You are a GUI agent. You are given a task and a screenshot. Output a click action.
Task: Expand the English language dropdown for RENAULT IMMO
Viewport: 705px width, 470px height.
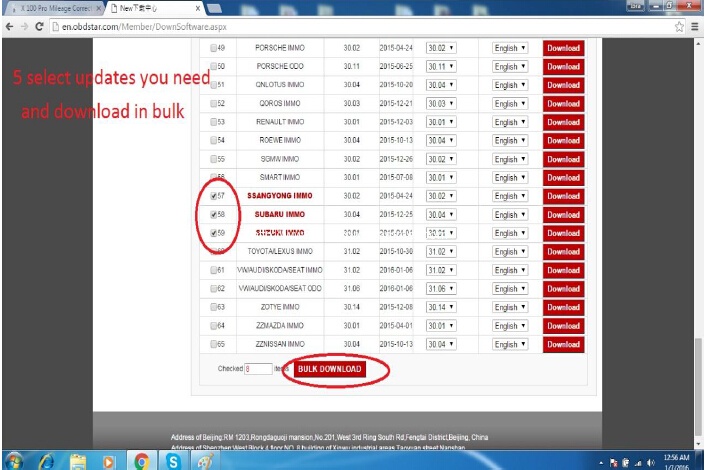coord(509,122)
